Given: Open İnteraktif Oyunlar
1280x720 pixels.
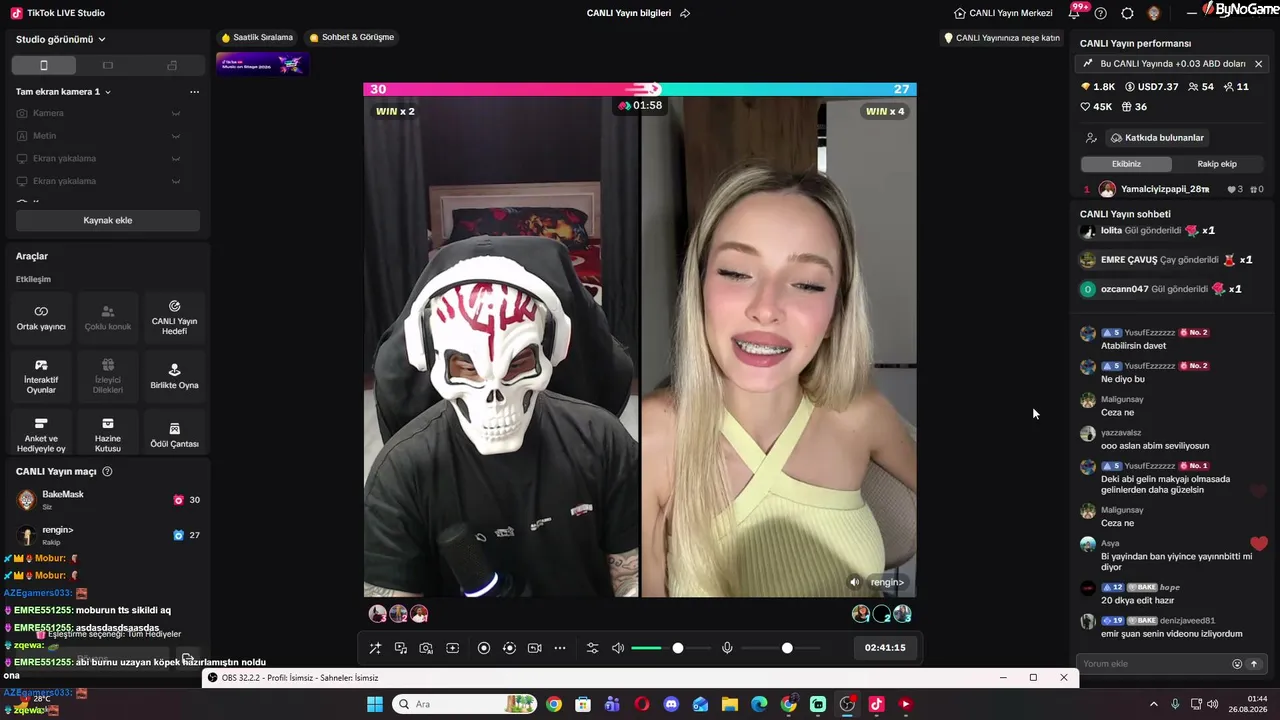Looking at the screenshot, I should tap(41, 377).
